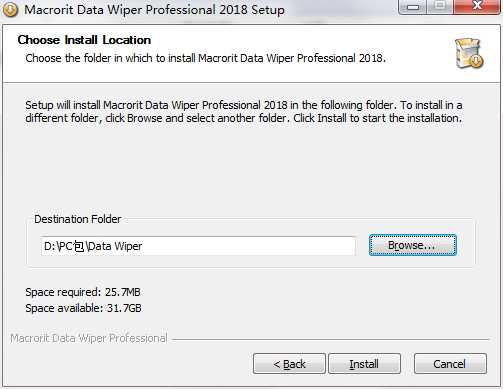Click the blank gray area above Destination Folder
The image size is (503, 389).
click(250, 170)
